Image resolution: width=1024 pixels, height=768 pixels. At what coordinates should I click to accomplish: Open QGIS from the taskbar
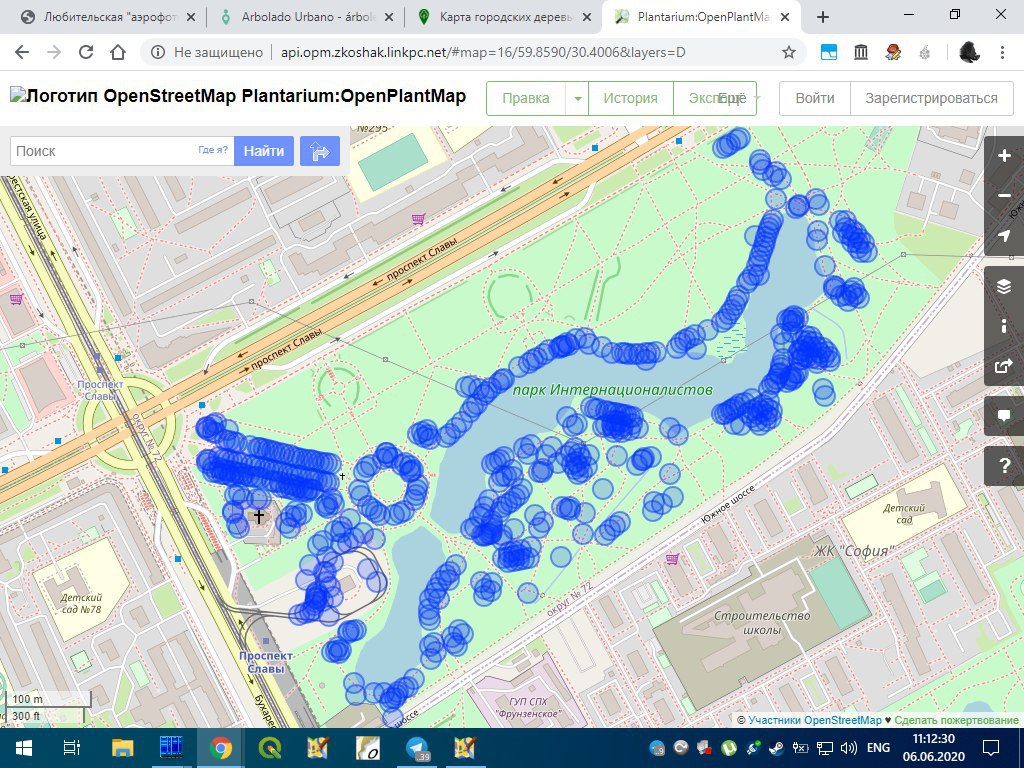coord(270,748)
